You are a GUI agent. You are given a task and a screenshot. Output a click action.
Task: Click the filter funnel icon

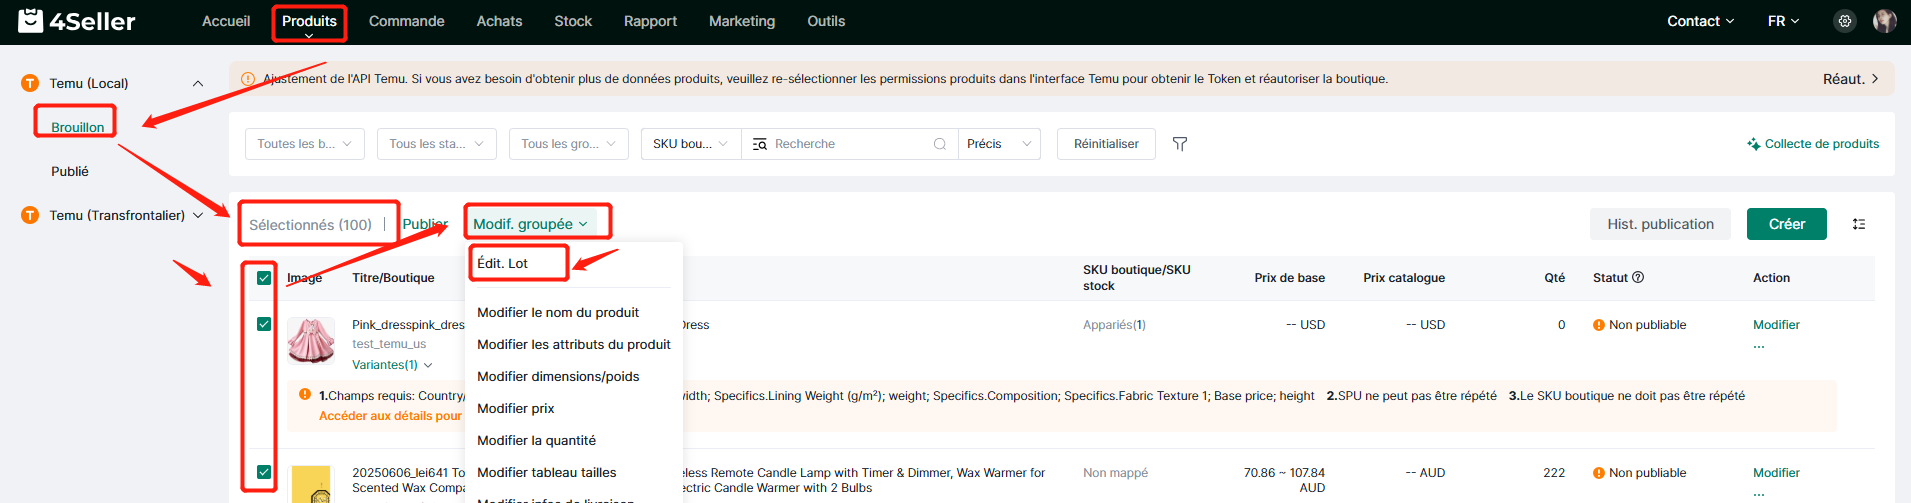[1180, 144]
